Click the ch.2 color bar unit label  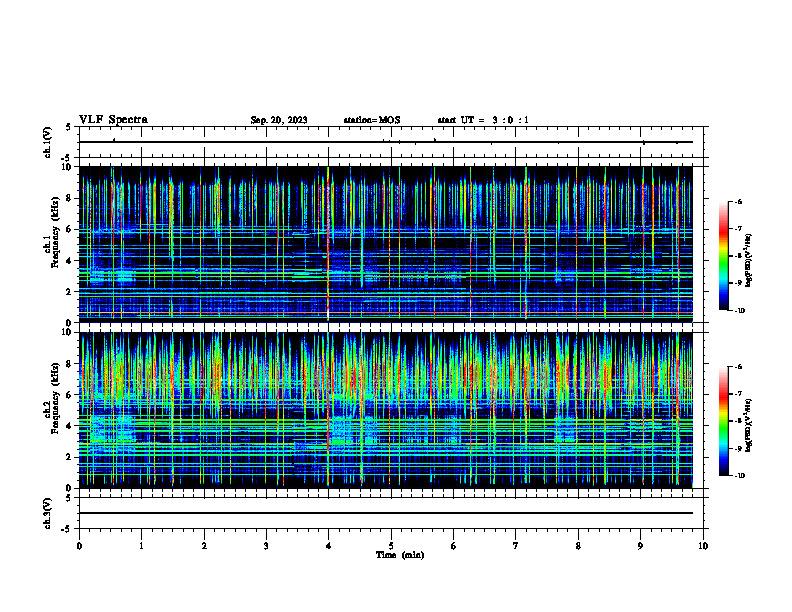(x=749, y=425)
